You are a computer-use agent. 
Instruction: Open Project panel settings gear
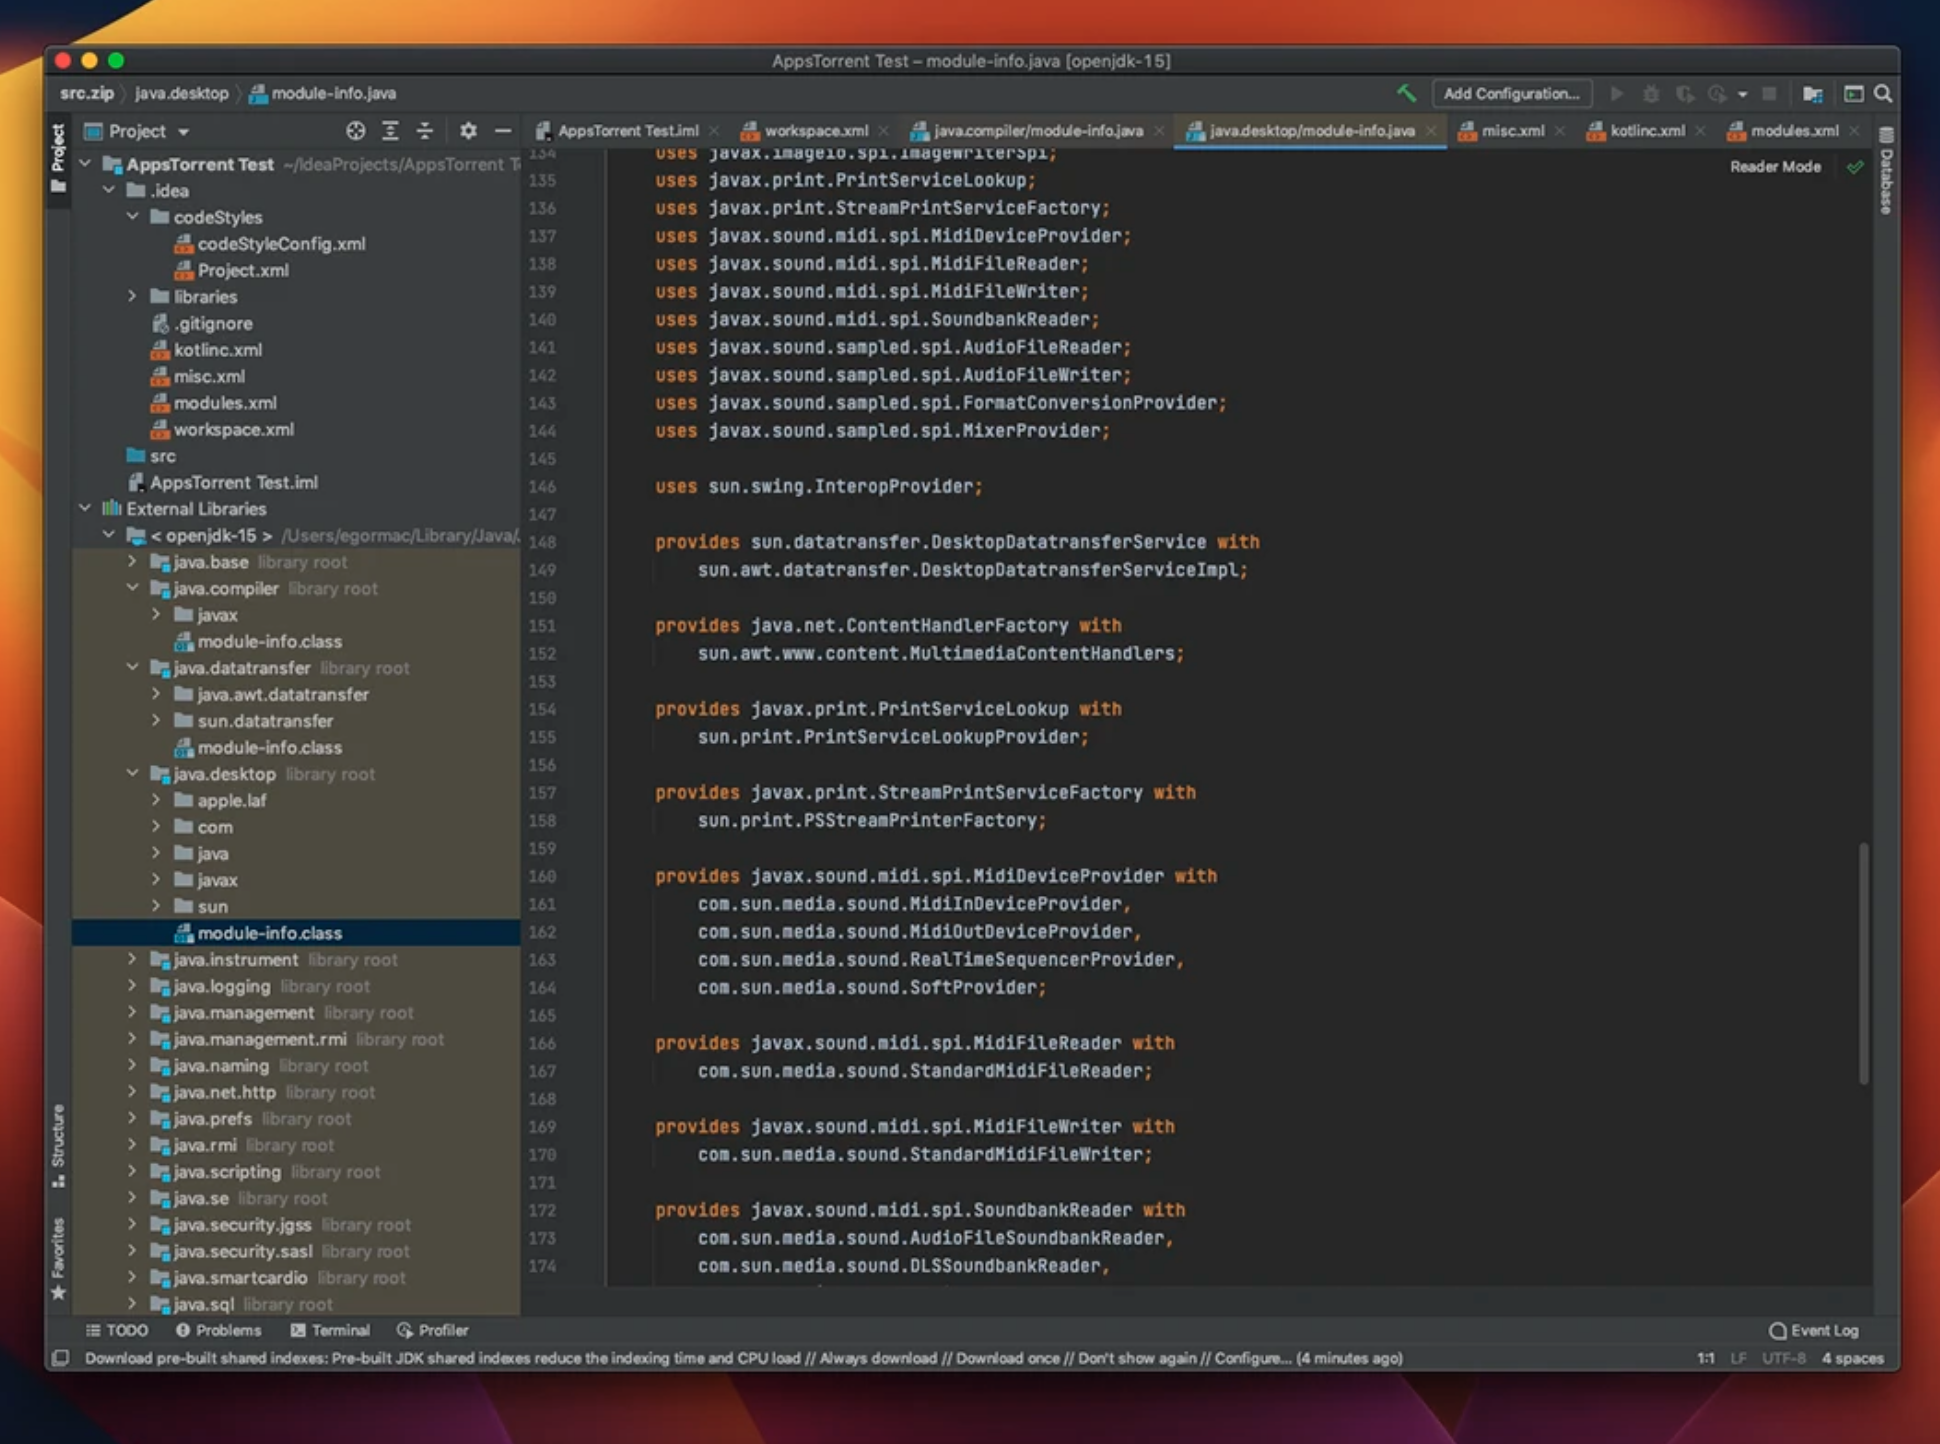pyautogui.click(x=467, y=131)
